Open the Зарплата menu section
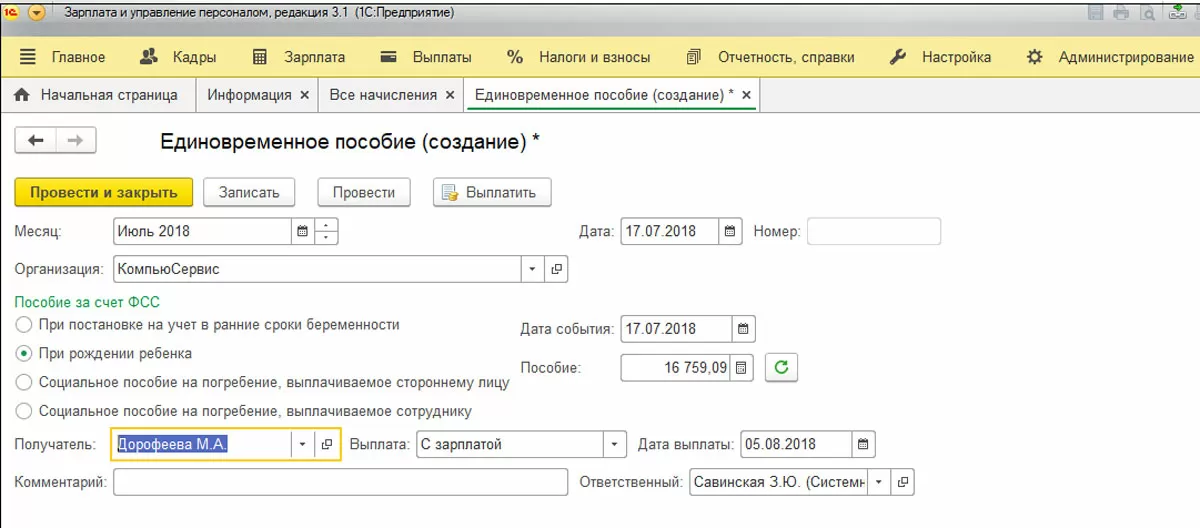This screenshot has width=1200, height=528. tap(300, 57)
